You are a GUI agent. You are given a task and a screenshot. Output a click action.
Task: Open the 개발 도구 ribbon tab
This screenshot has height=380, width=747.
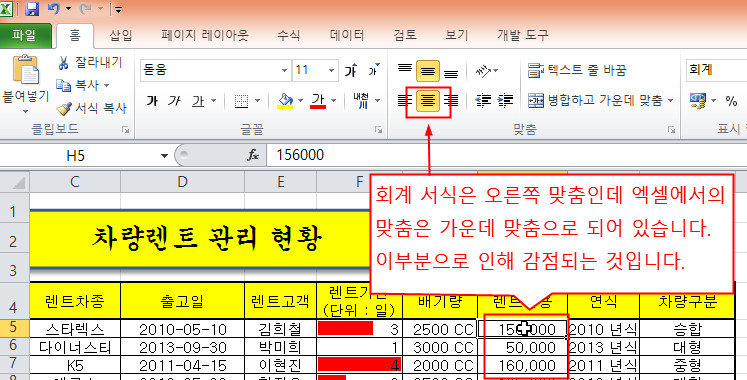pos(523,35)
